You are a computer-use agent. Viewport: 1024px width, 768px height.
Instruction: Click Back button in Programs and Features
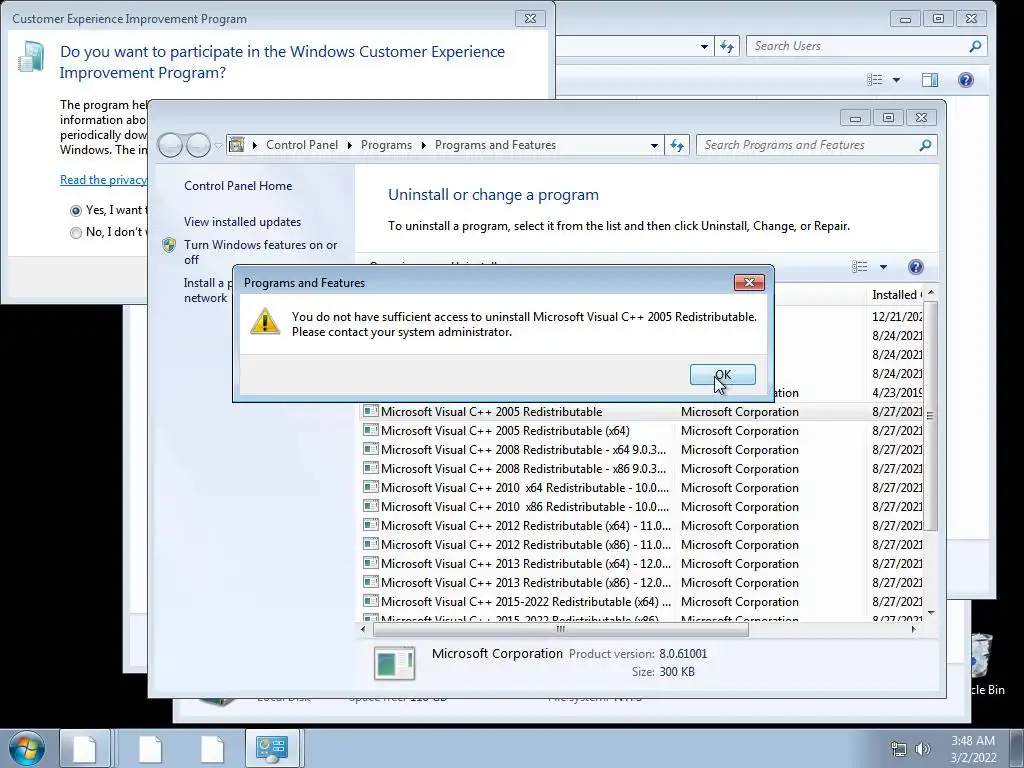pyautogui.click(x=170, y=145)
